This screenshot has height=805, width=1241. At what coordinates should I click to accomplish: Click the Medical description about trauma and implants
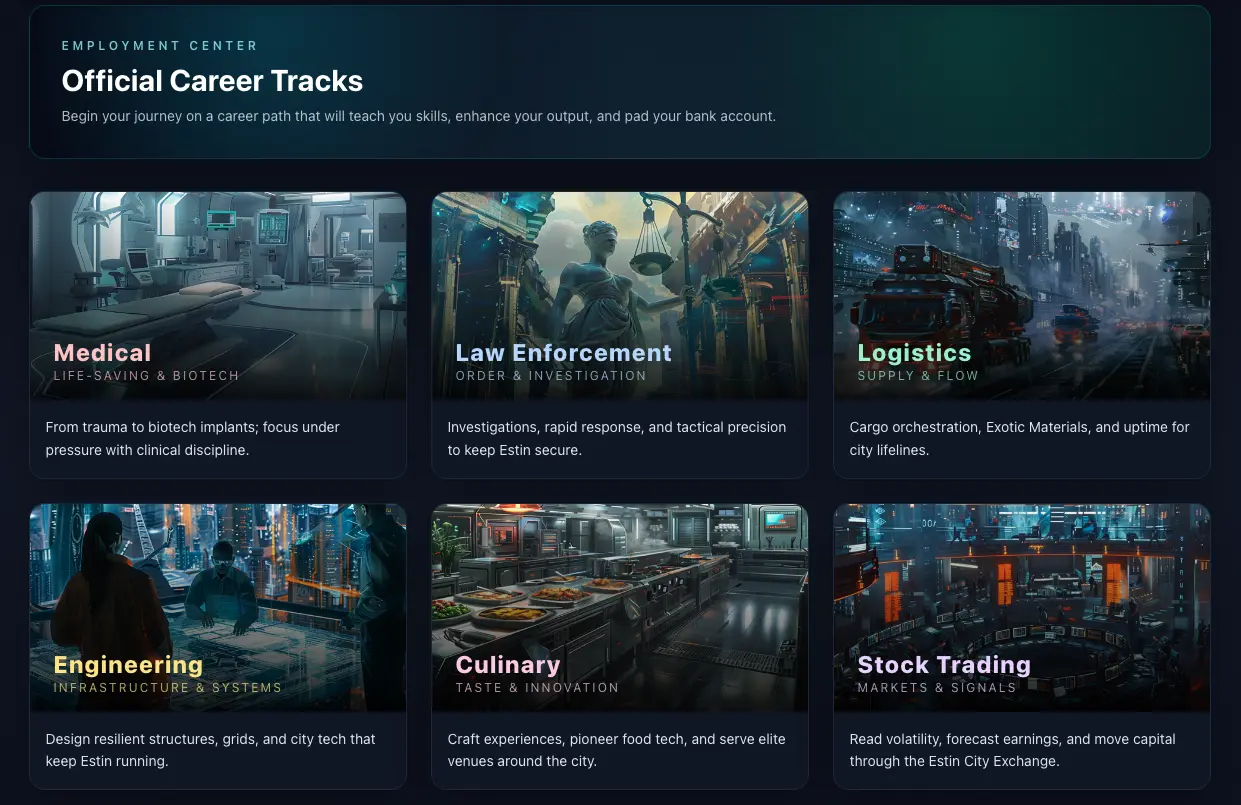[x=193, y=438]
